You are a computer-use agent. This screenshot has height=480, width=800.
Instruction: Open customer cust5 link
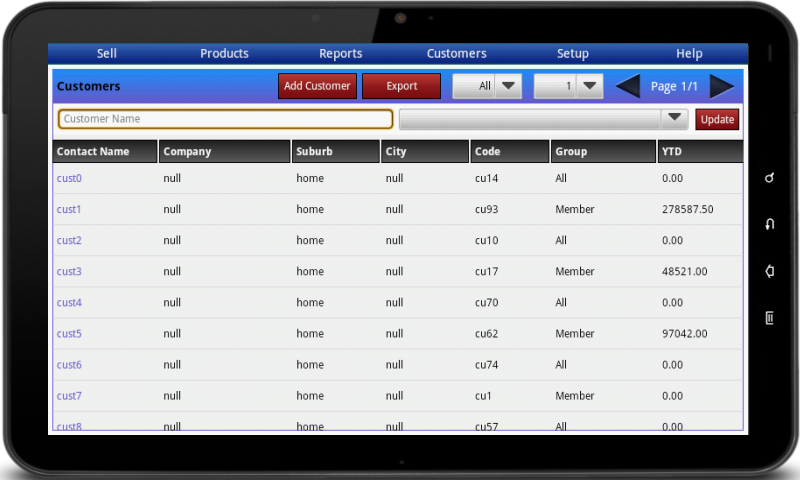pos(69,334)
